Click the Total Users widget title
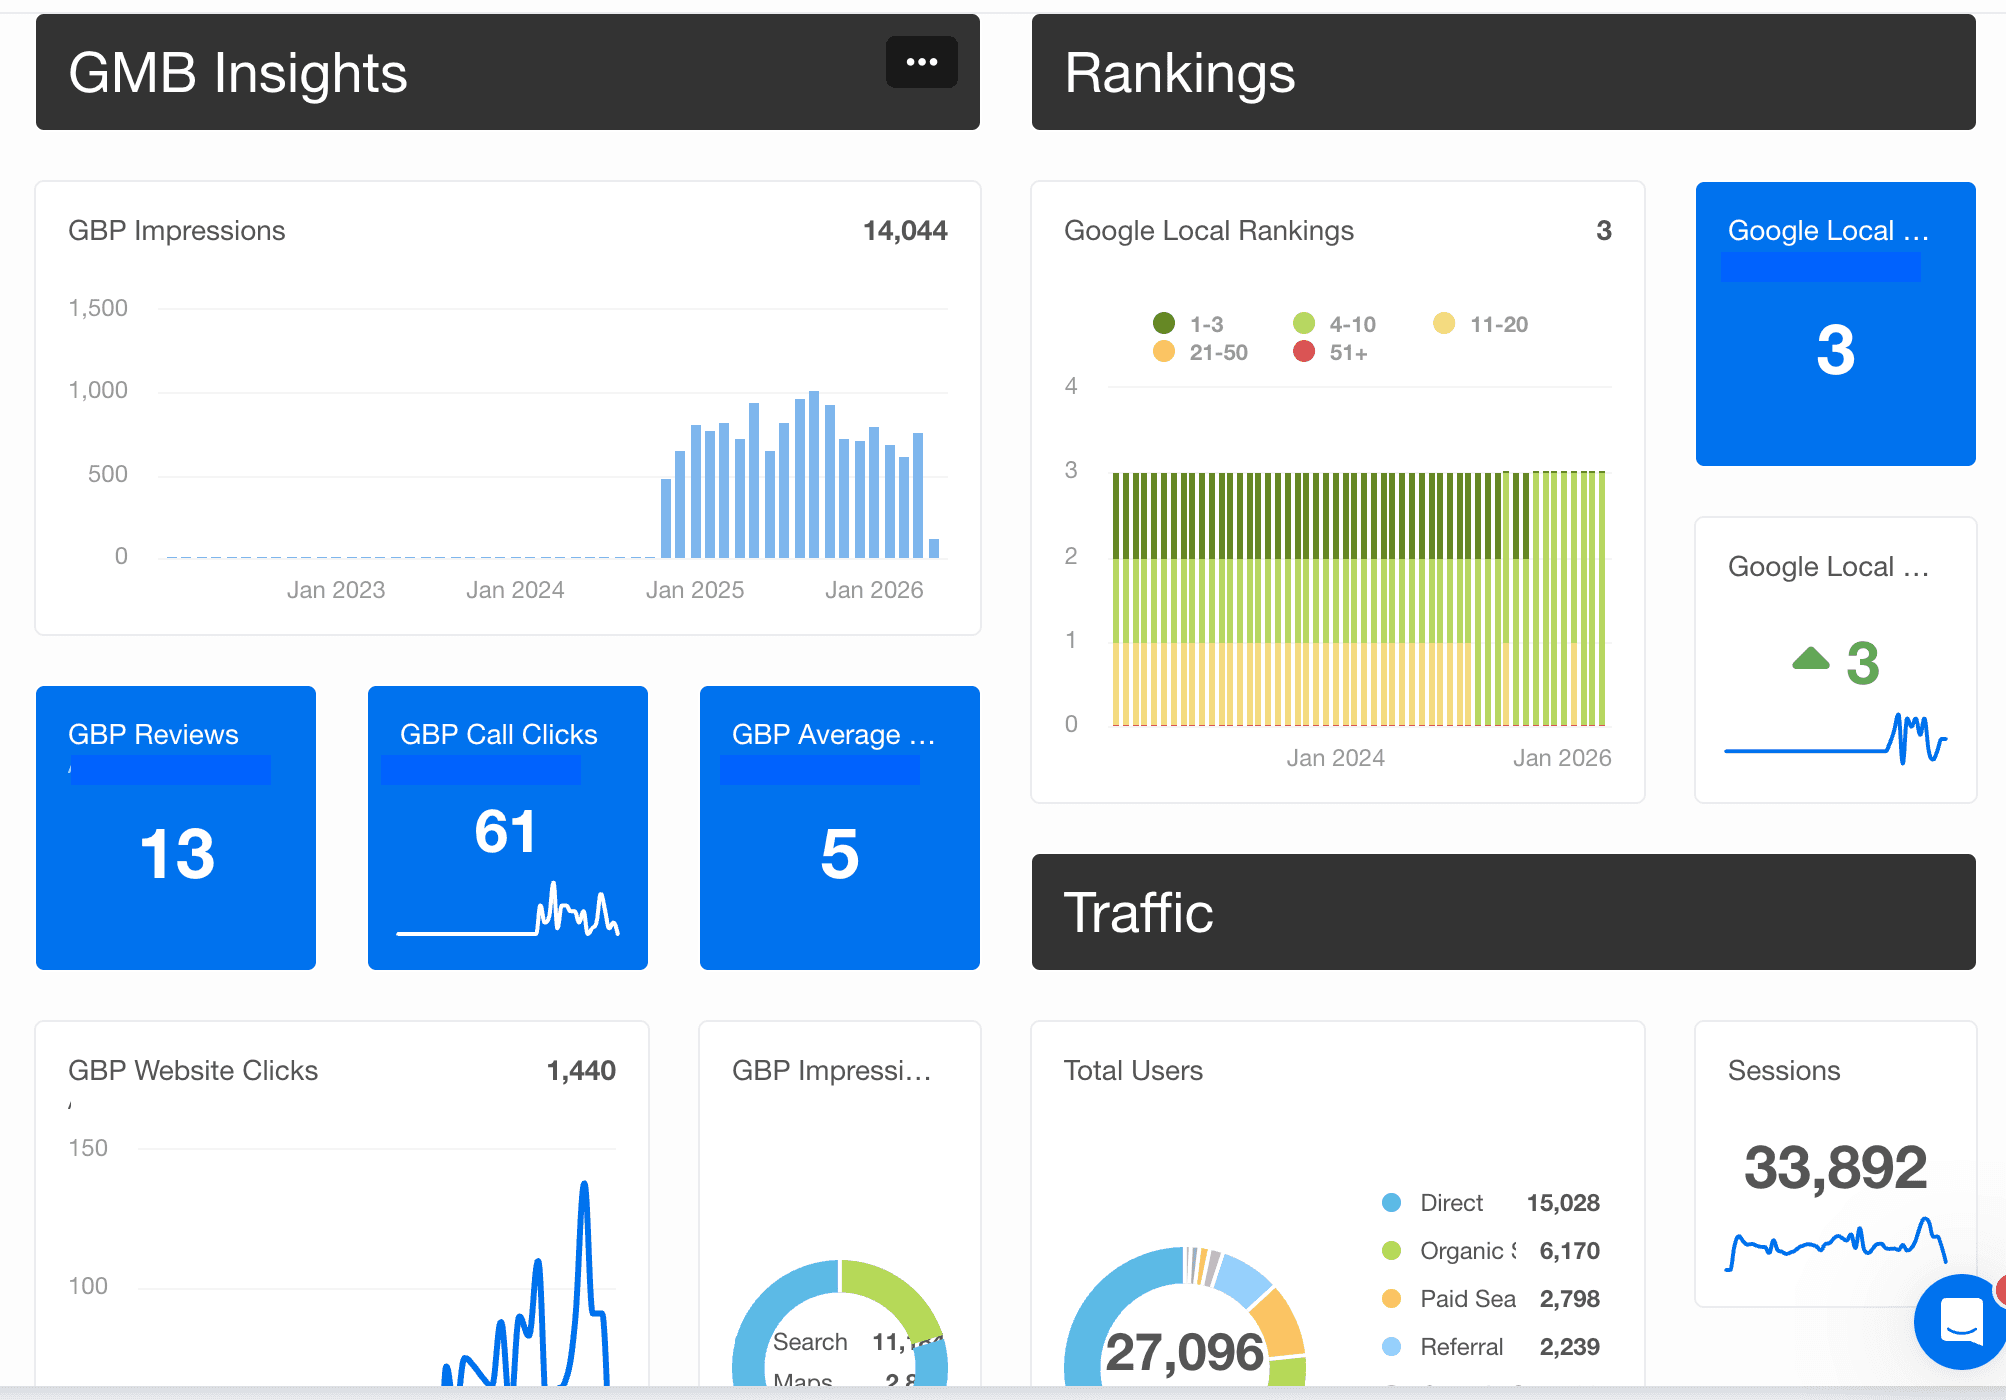This screenshot has width=2006, height=1400. 1133,1071
